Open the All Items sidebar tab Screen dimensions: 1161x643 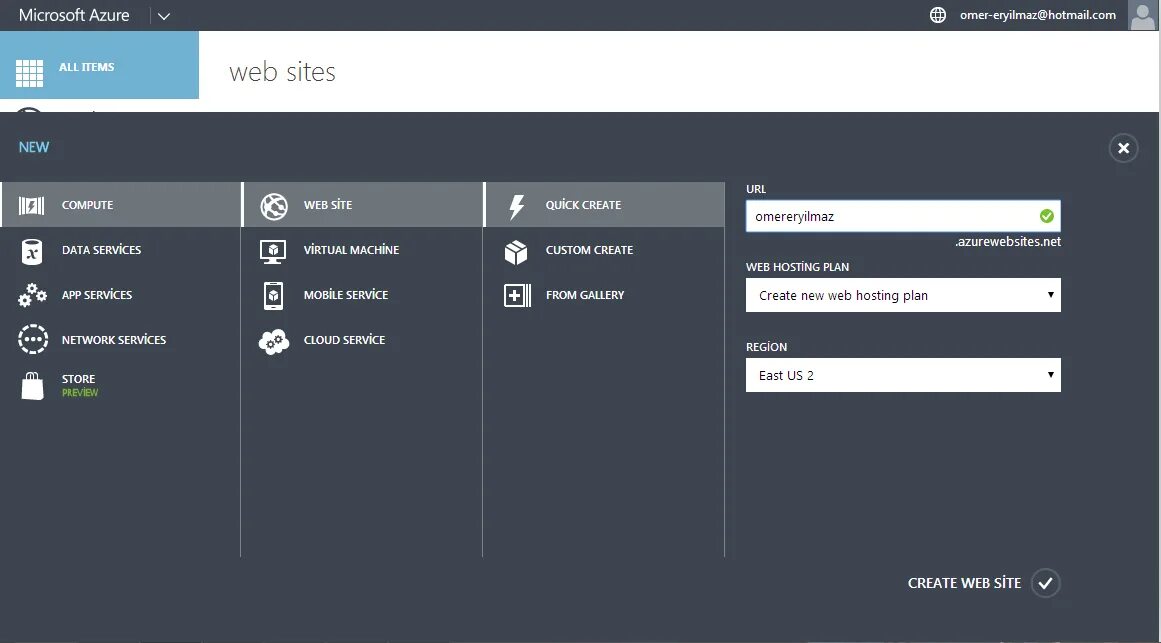coord(99,65)
